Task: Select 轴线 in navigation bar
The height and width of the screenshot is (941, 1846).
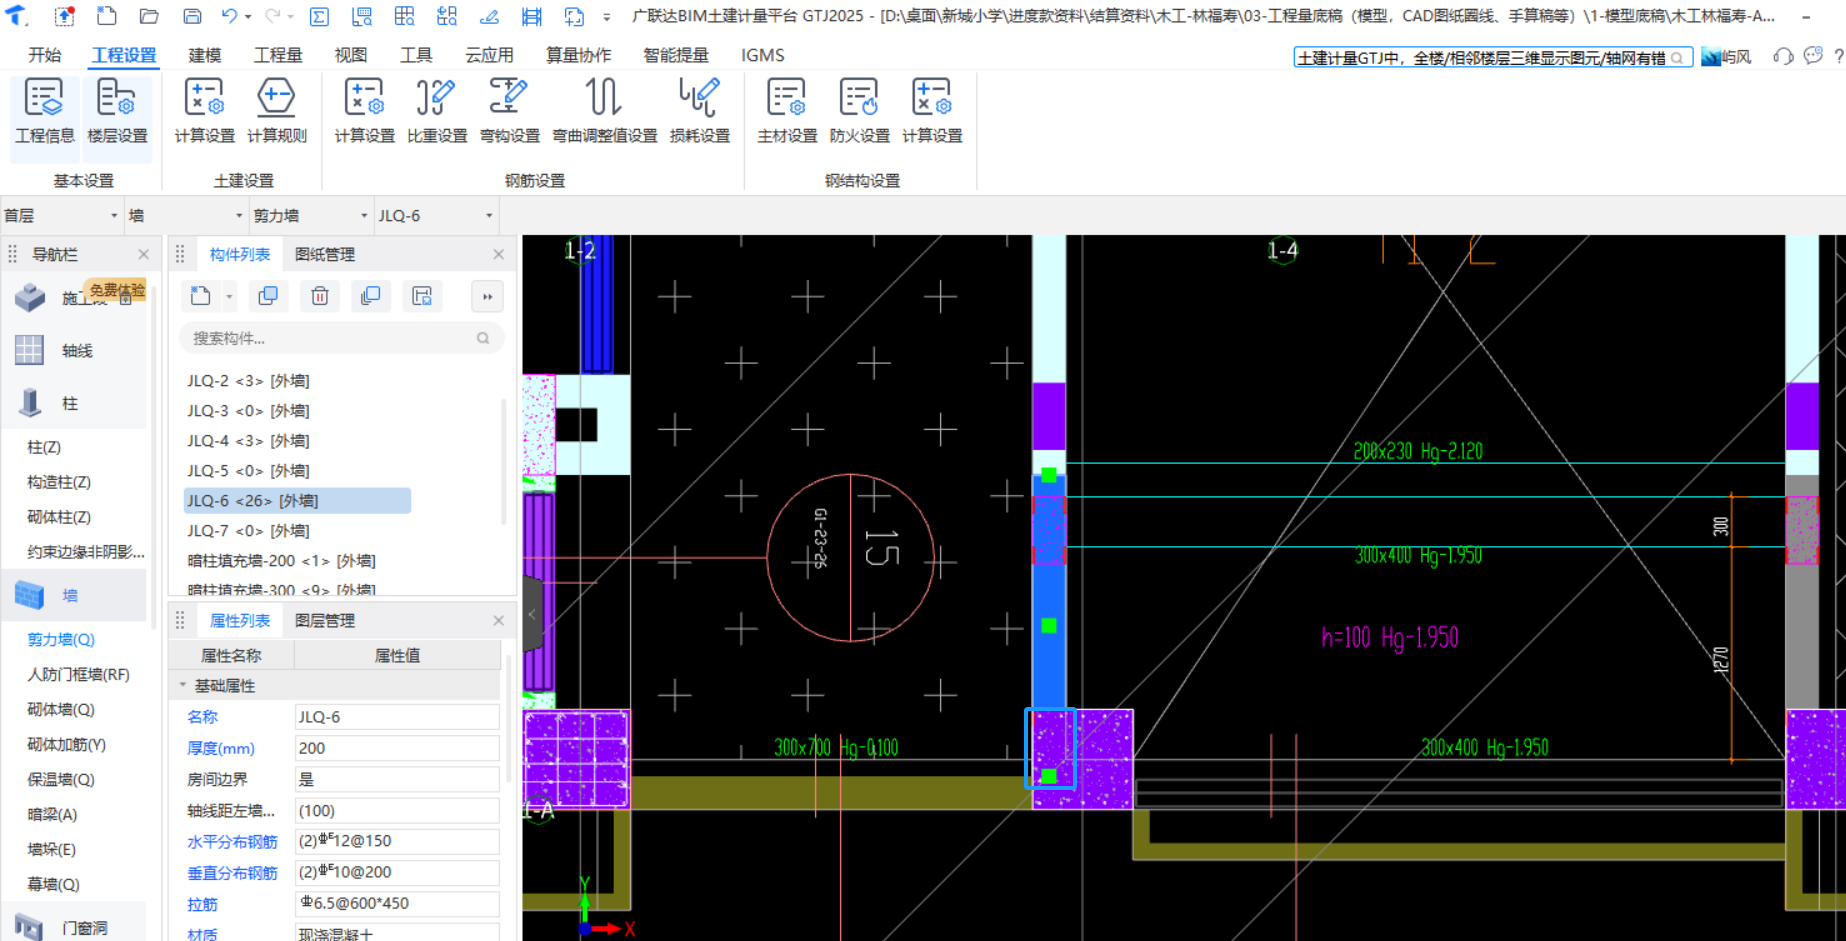Action: coord(76,350)
